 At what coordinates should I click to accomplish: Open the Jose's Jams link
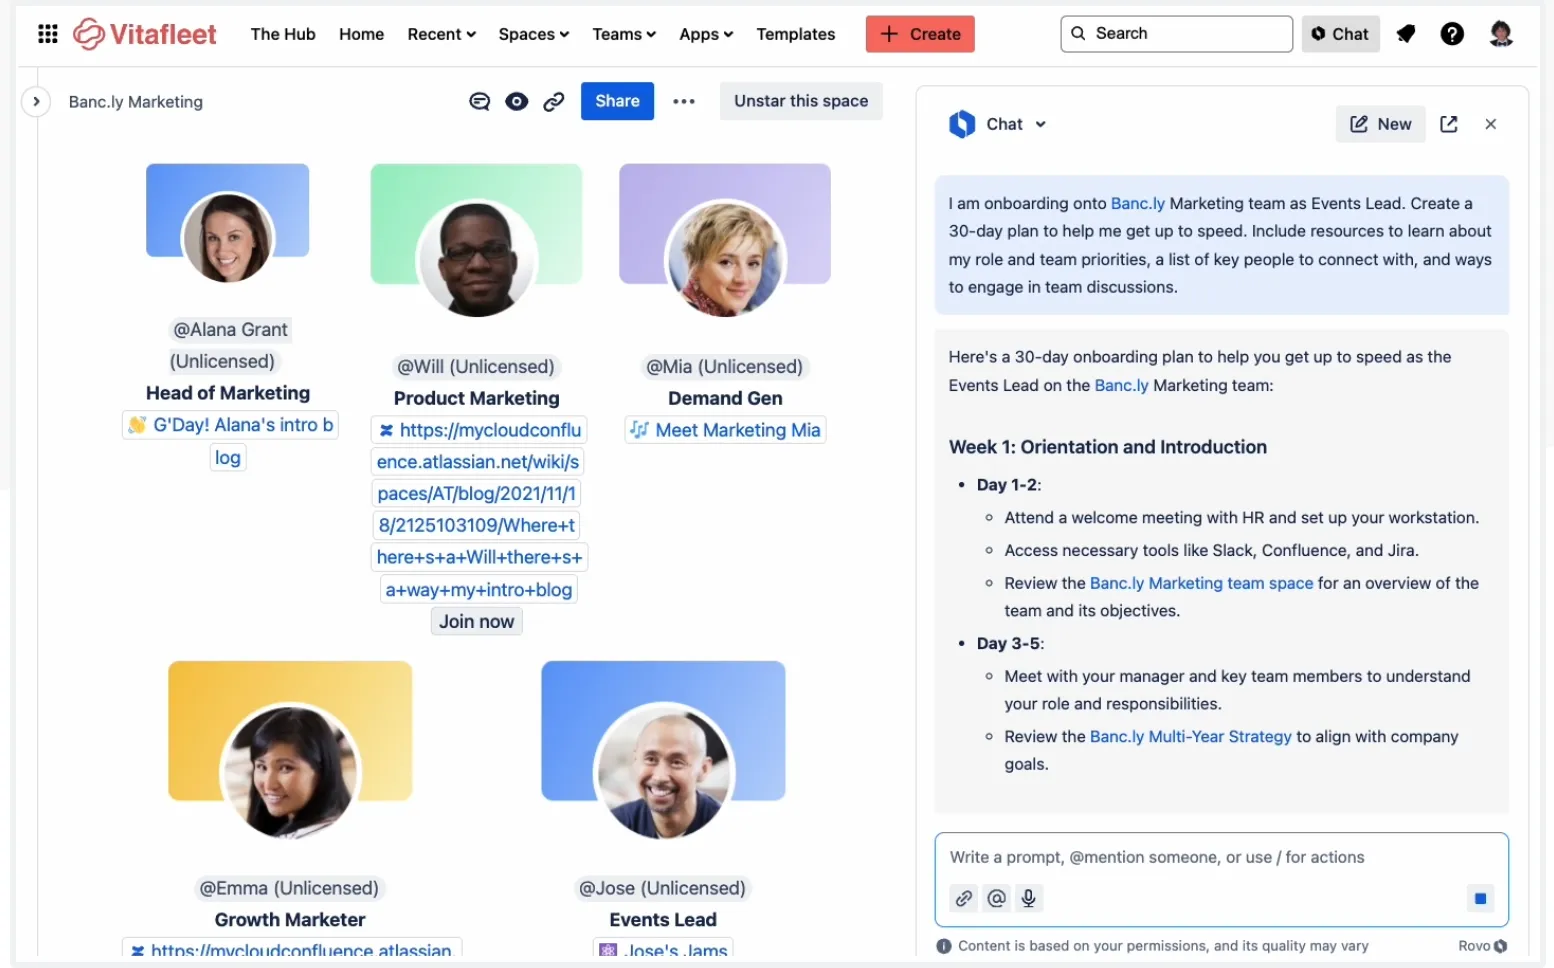point(663,949)
